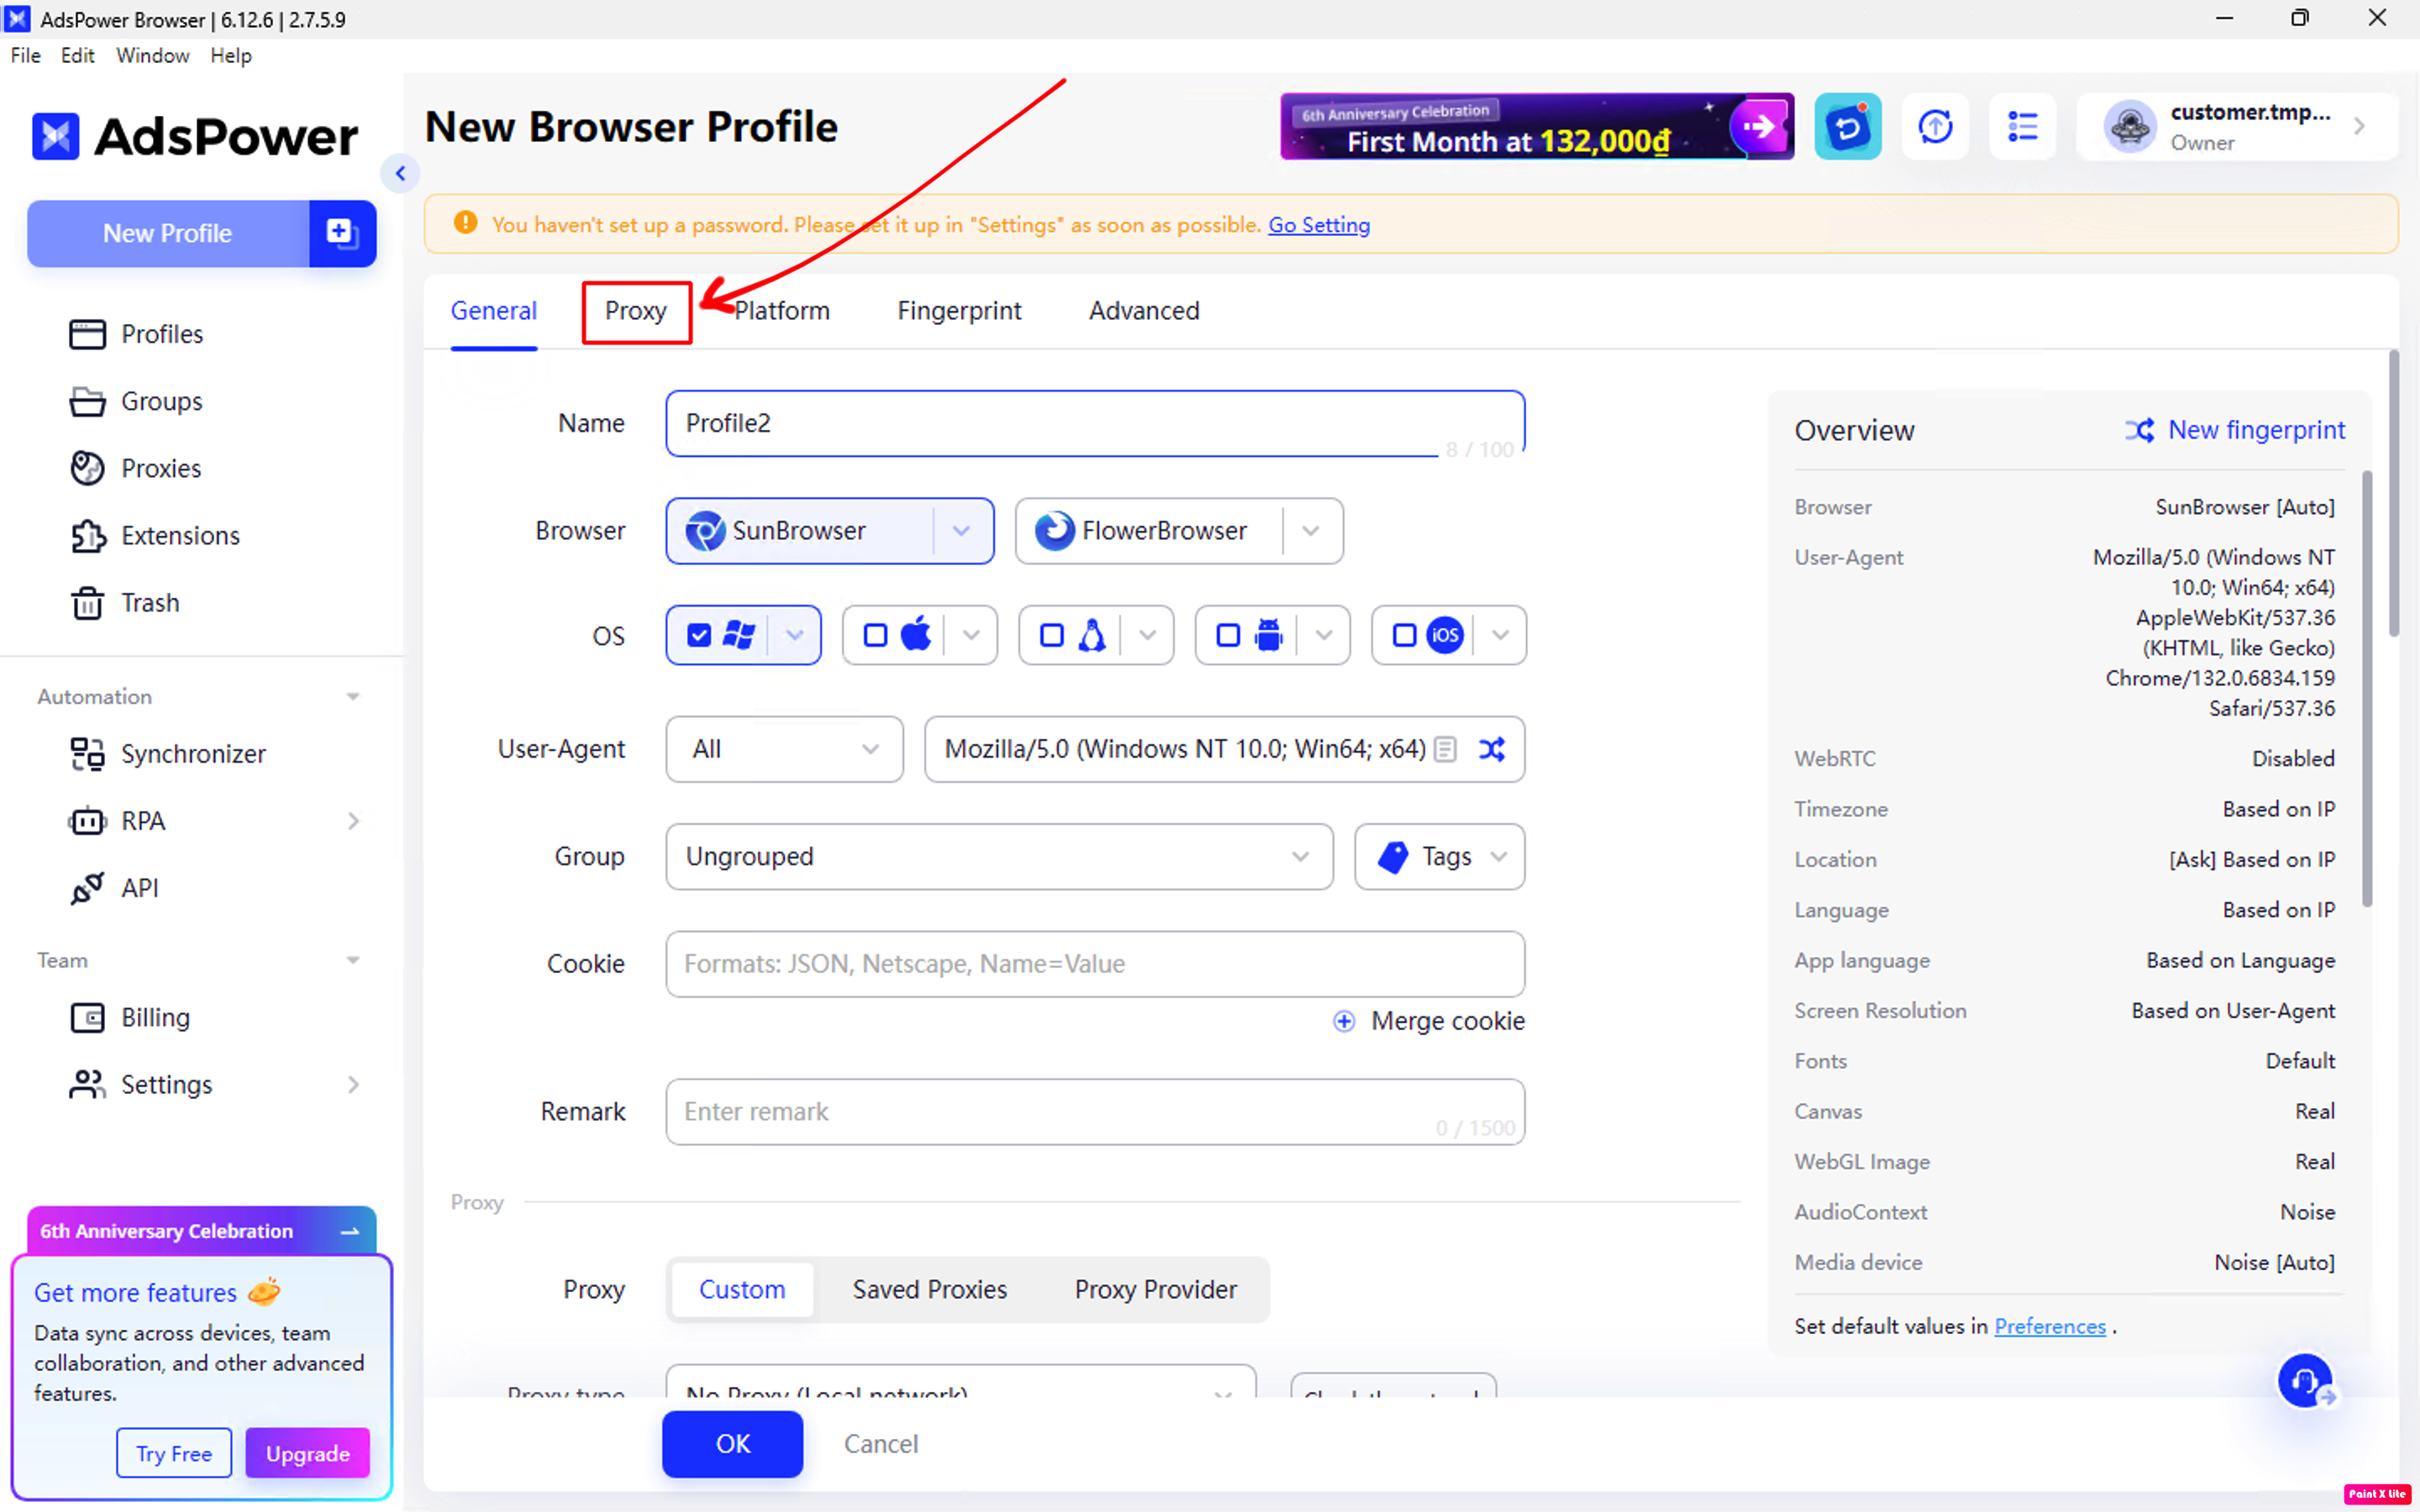
Task: Collapse the sidebar with the arrow toggle
Action: coord(401,173)
